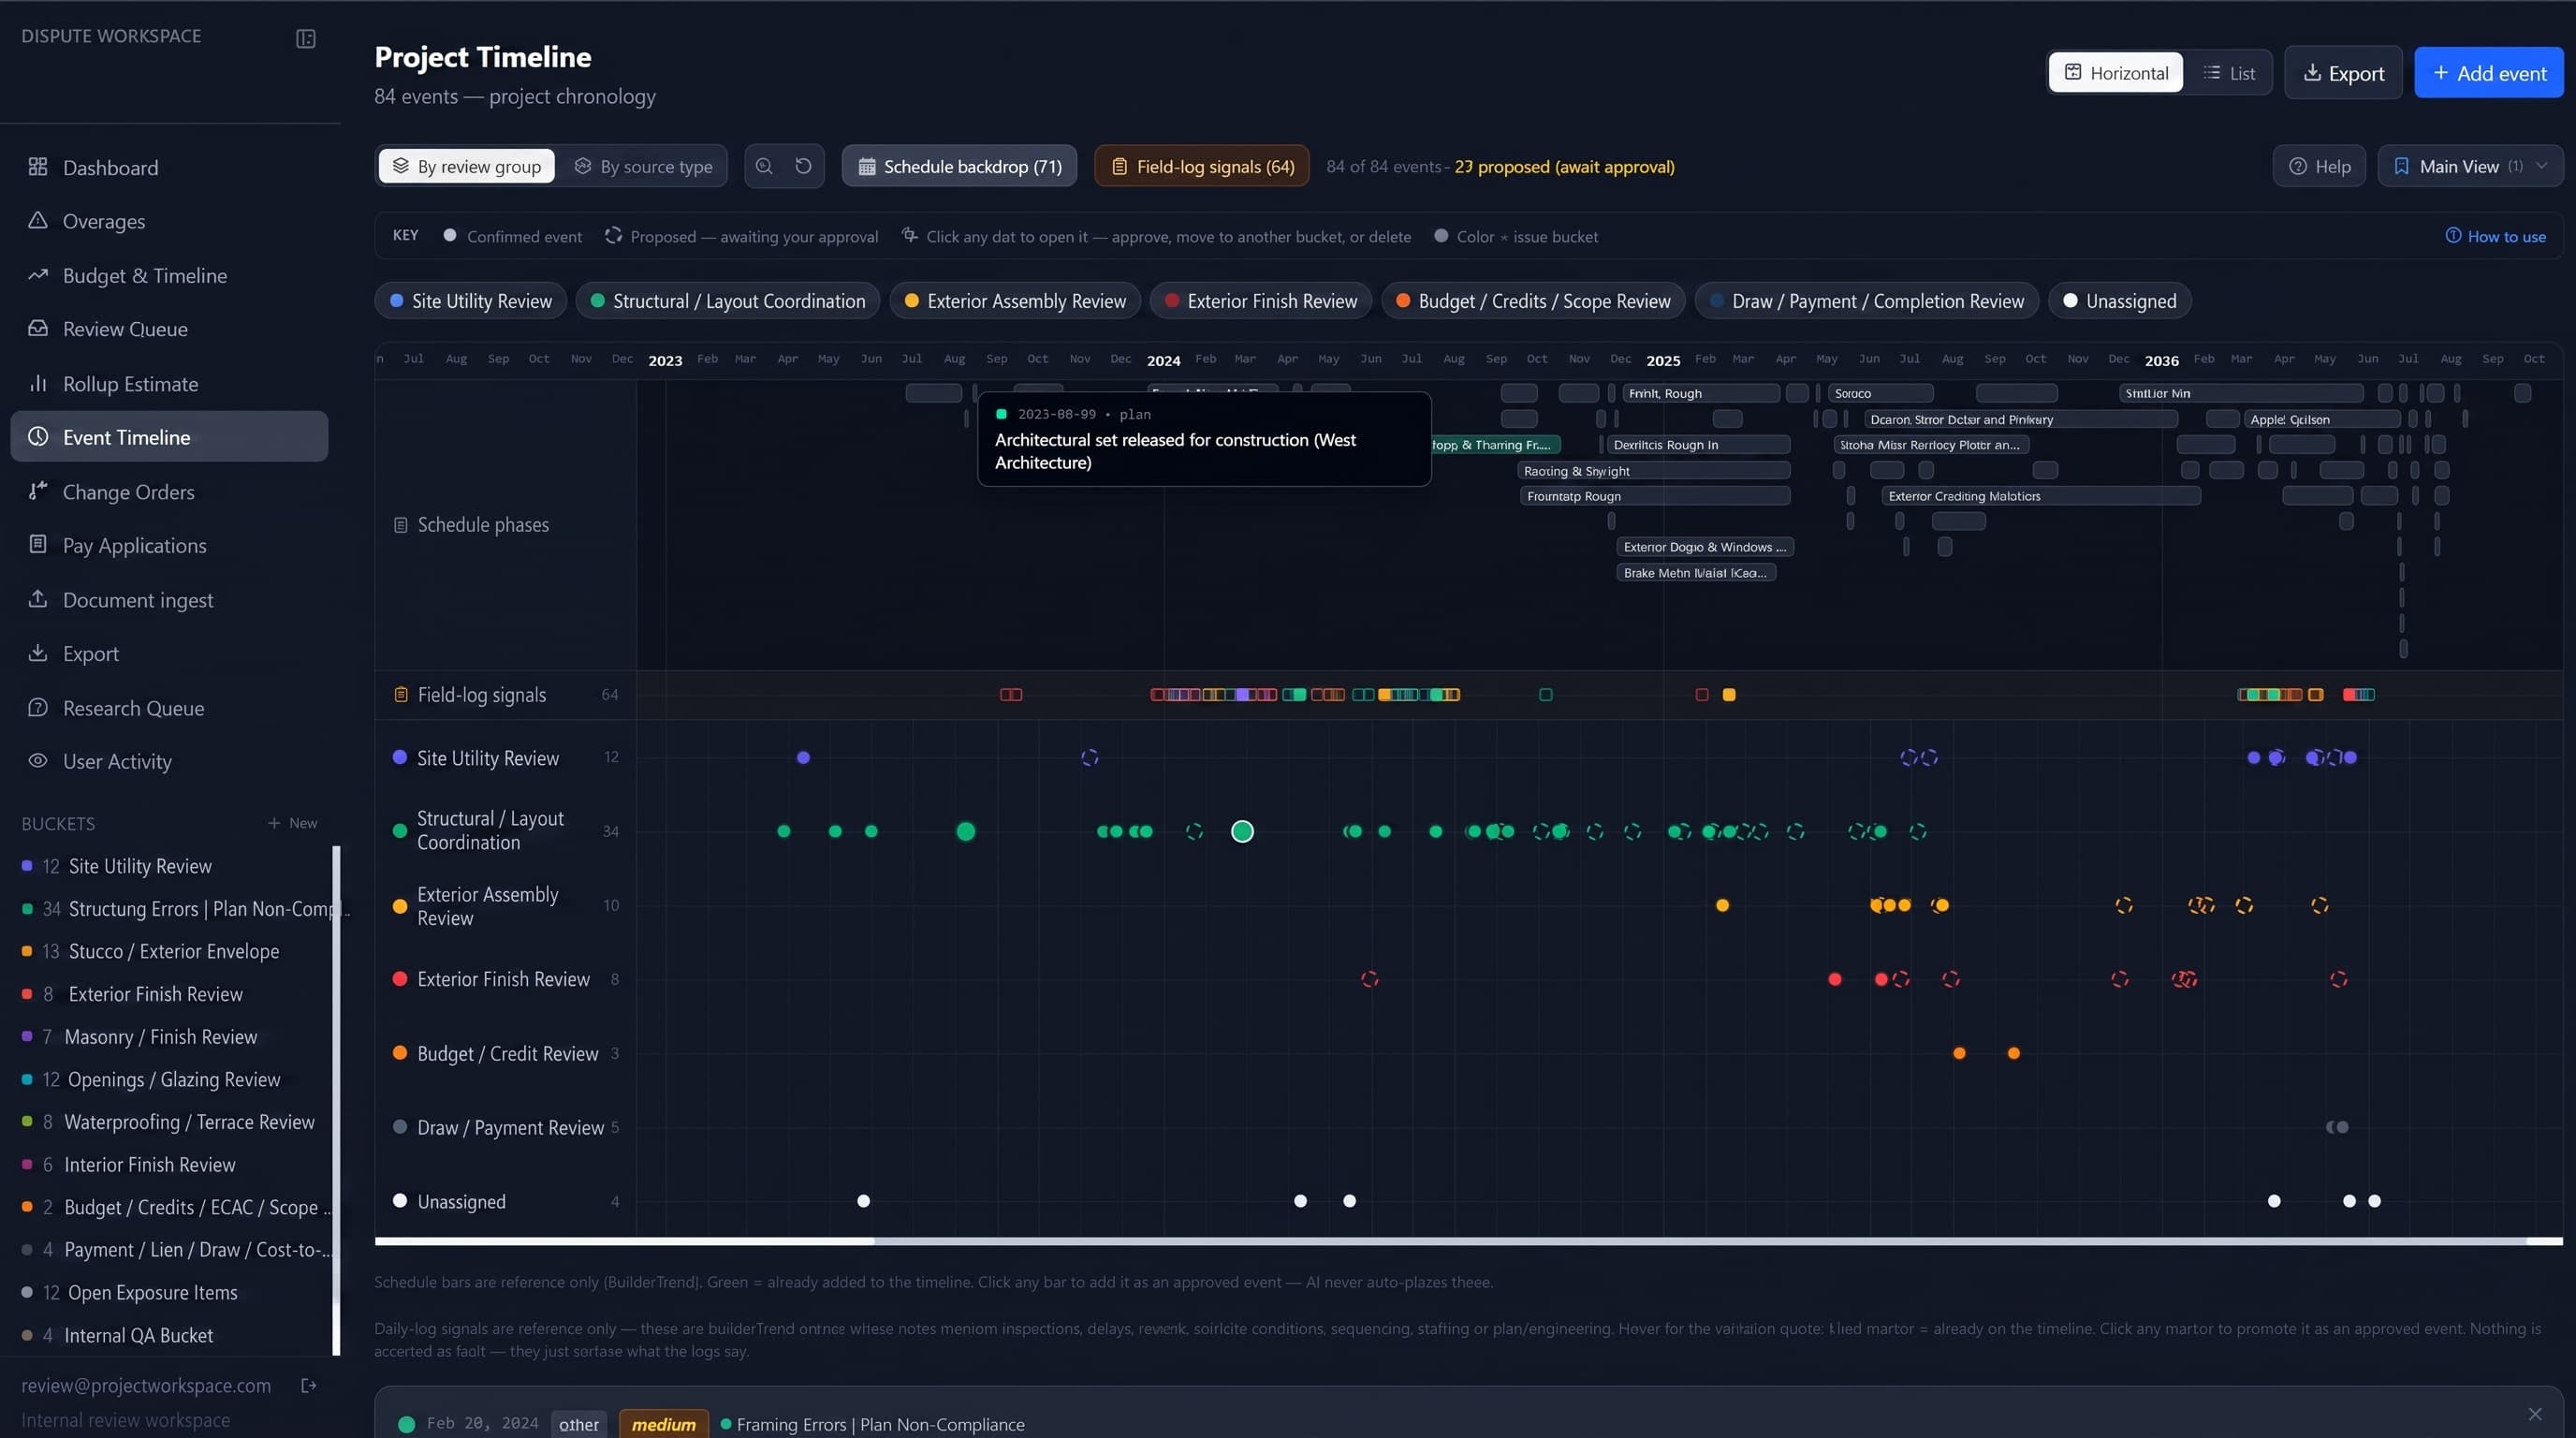This screenshot has width=2576, height=1438.
Task: Toggle Exterior Assembly Review chip
Action: click(1015, 301)
